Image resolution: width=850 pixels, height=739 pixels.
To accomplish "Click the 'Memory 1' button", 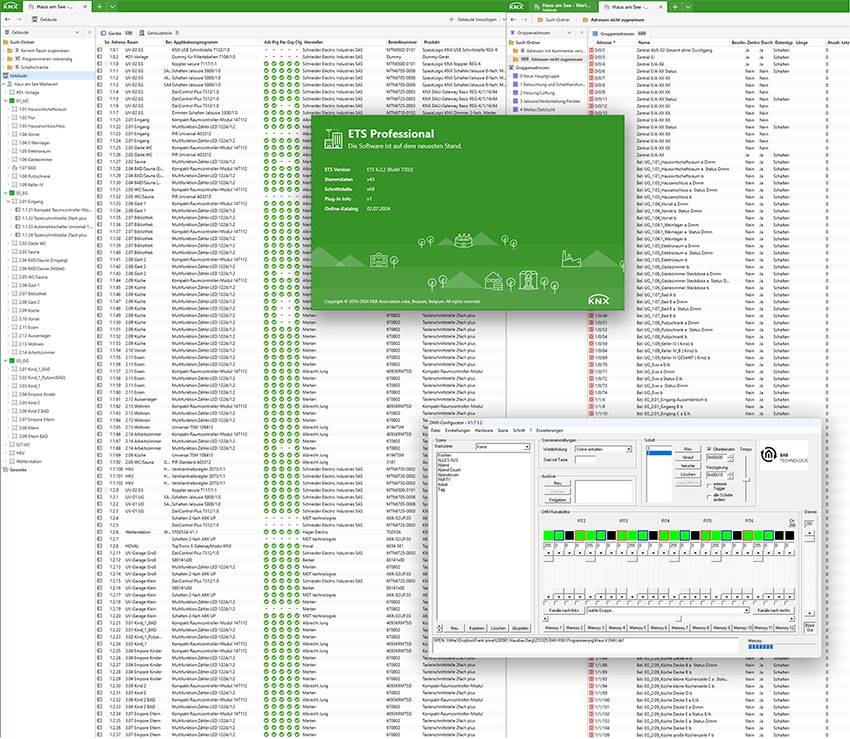I will point(553,628).
